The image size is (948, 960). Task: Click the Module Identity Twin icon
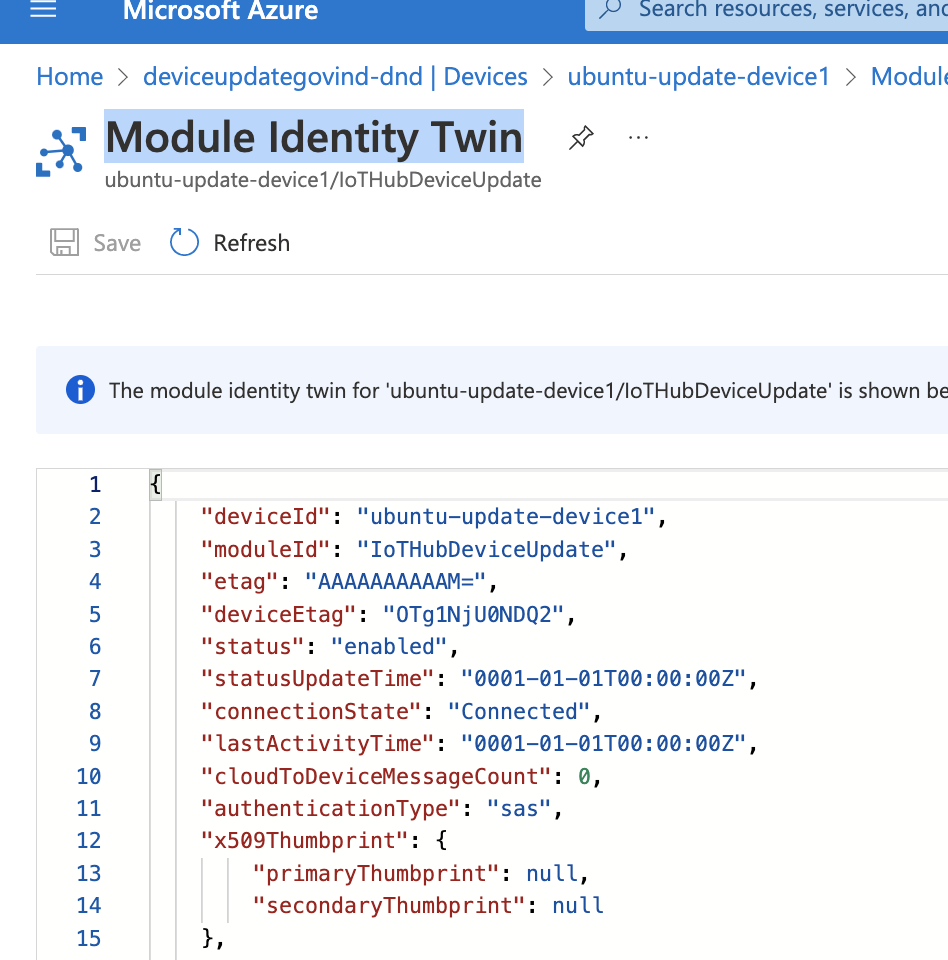[61, 152]
